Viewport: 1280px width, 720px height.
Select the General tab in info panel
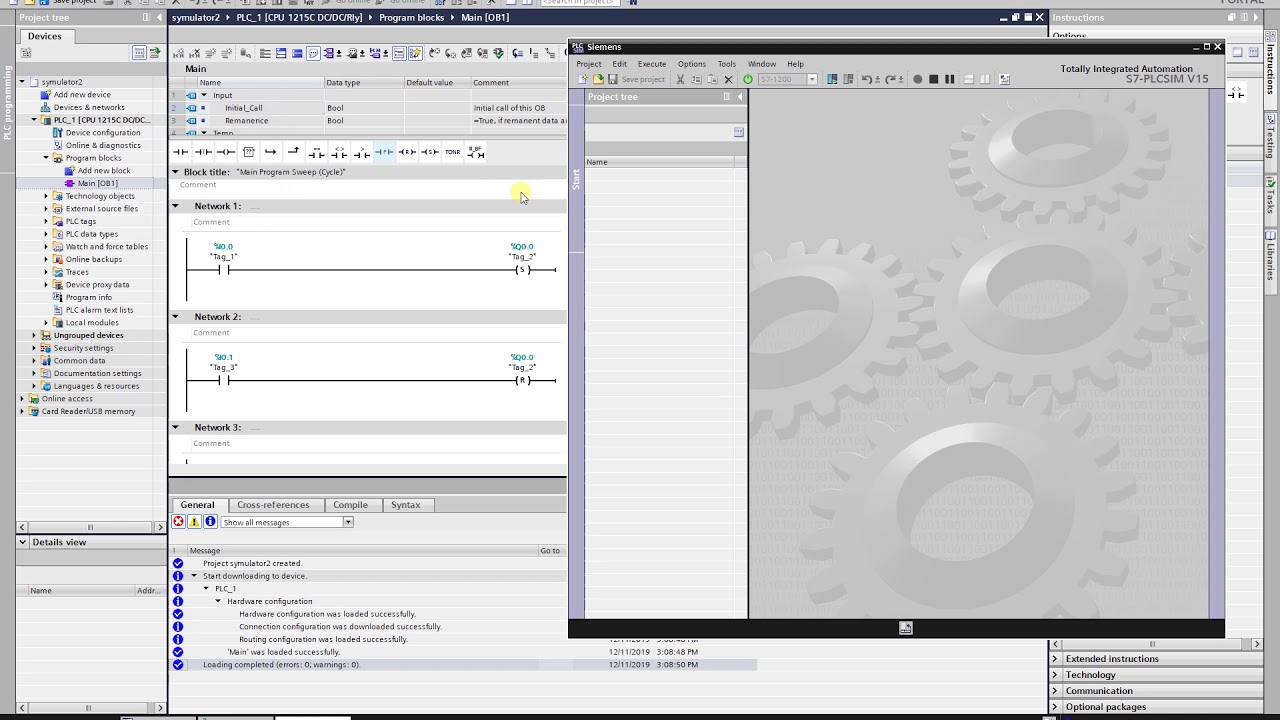pos(197,505)
